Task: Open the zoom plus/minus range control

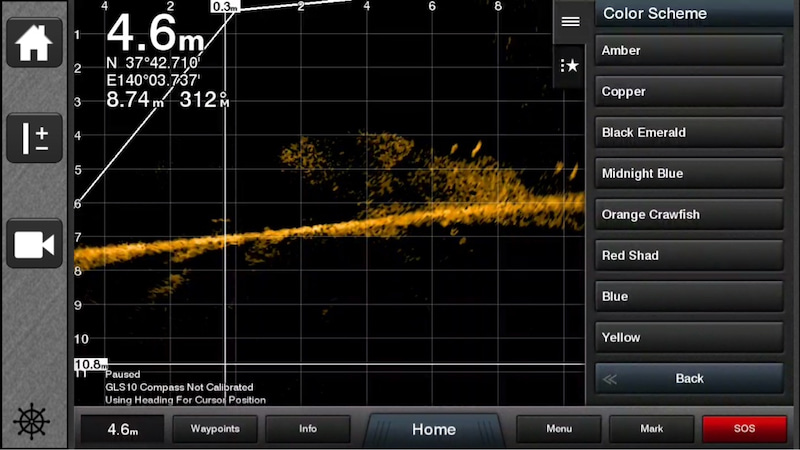Action: point(34,139)
